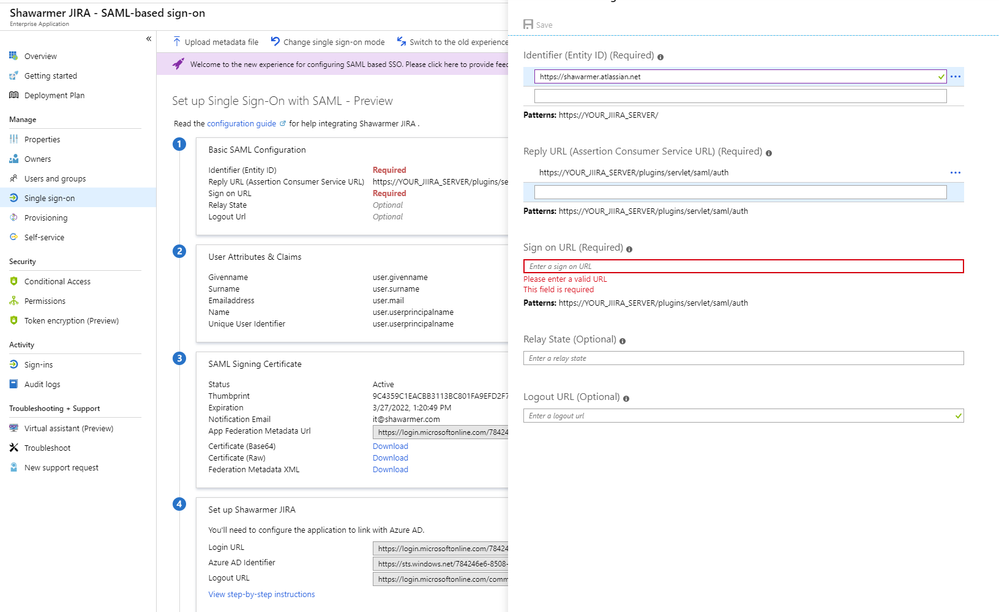Select the existing Reply URL saml/auth entry
999x612 pixels.
(x=634, y=173)
